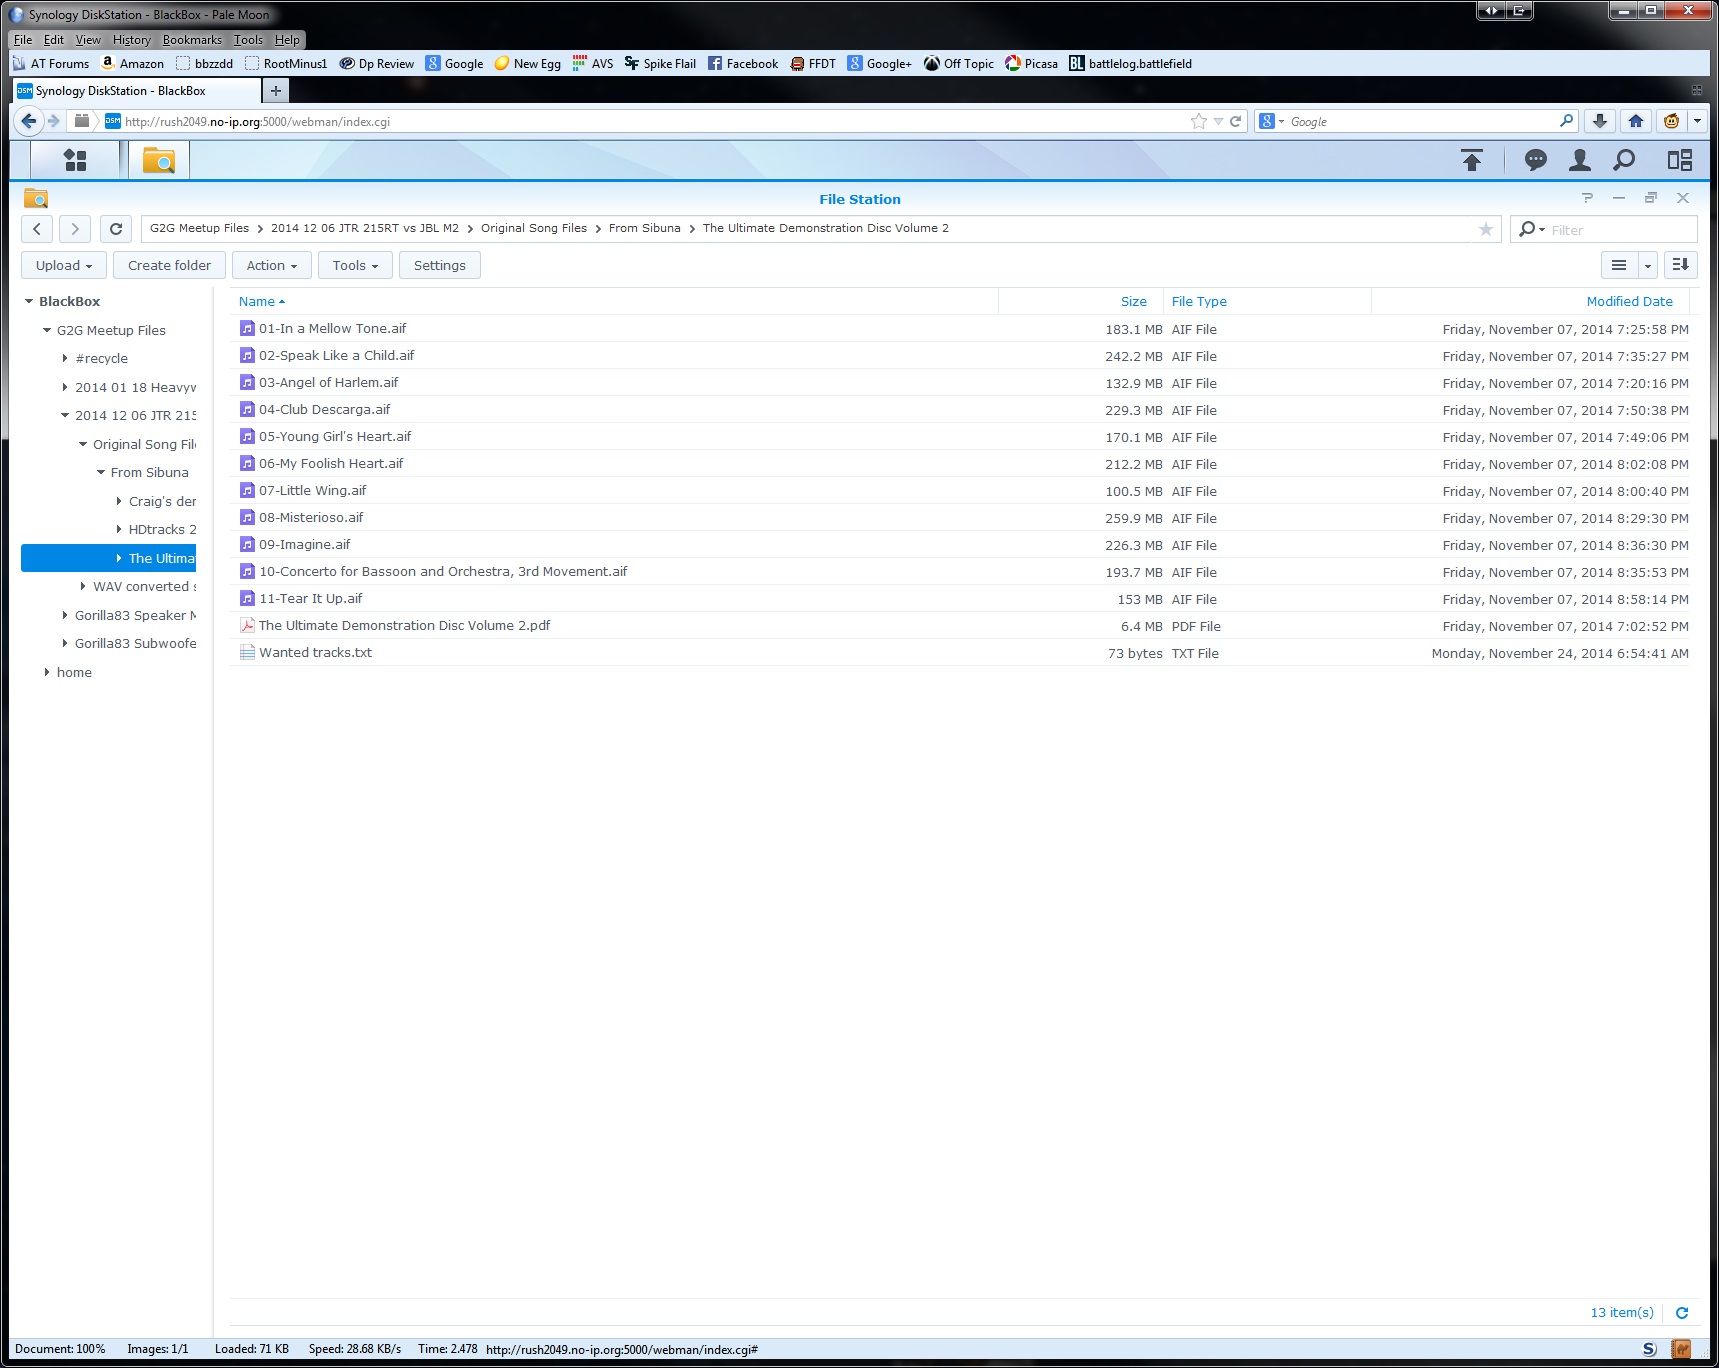Open the DSM search magnifier icon
Image resolution: width=1719 pixels, height=1368 pixels.
(1625, 160)
